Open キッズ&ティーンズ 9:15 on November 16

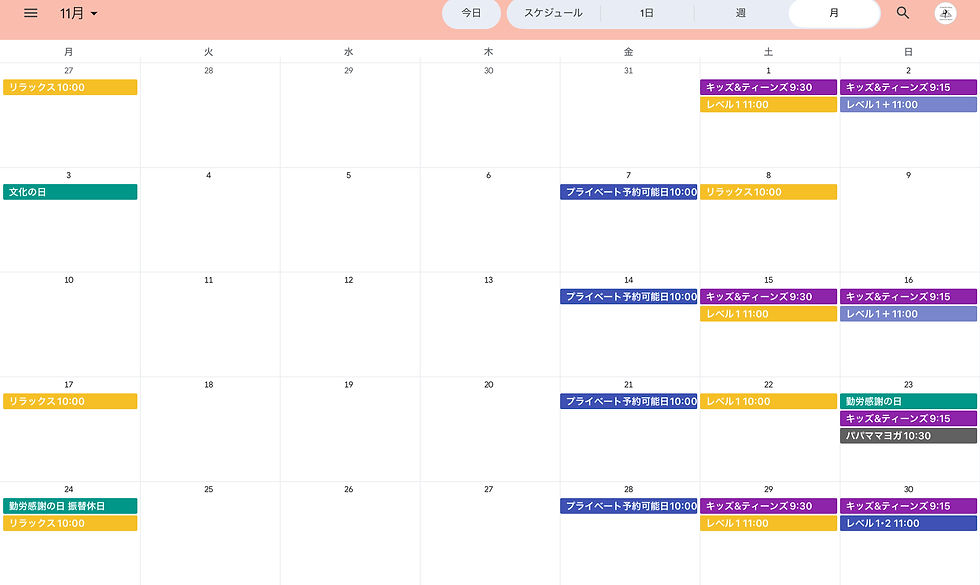[x=908, y=297]
